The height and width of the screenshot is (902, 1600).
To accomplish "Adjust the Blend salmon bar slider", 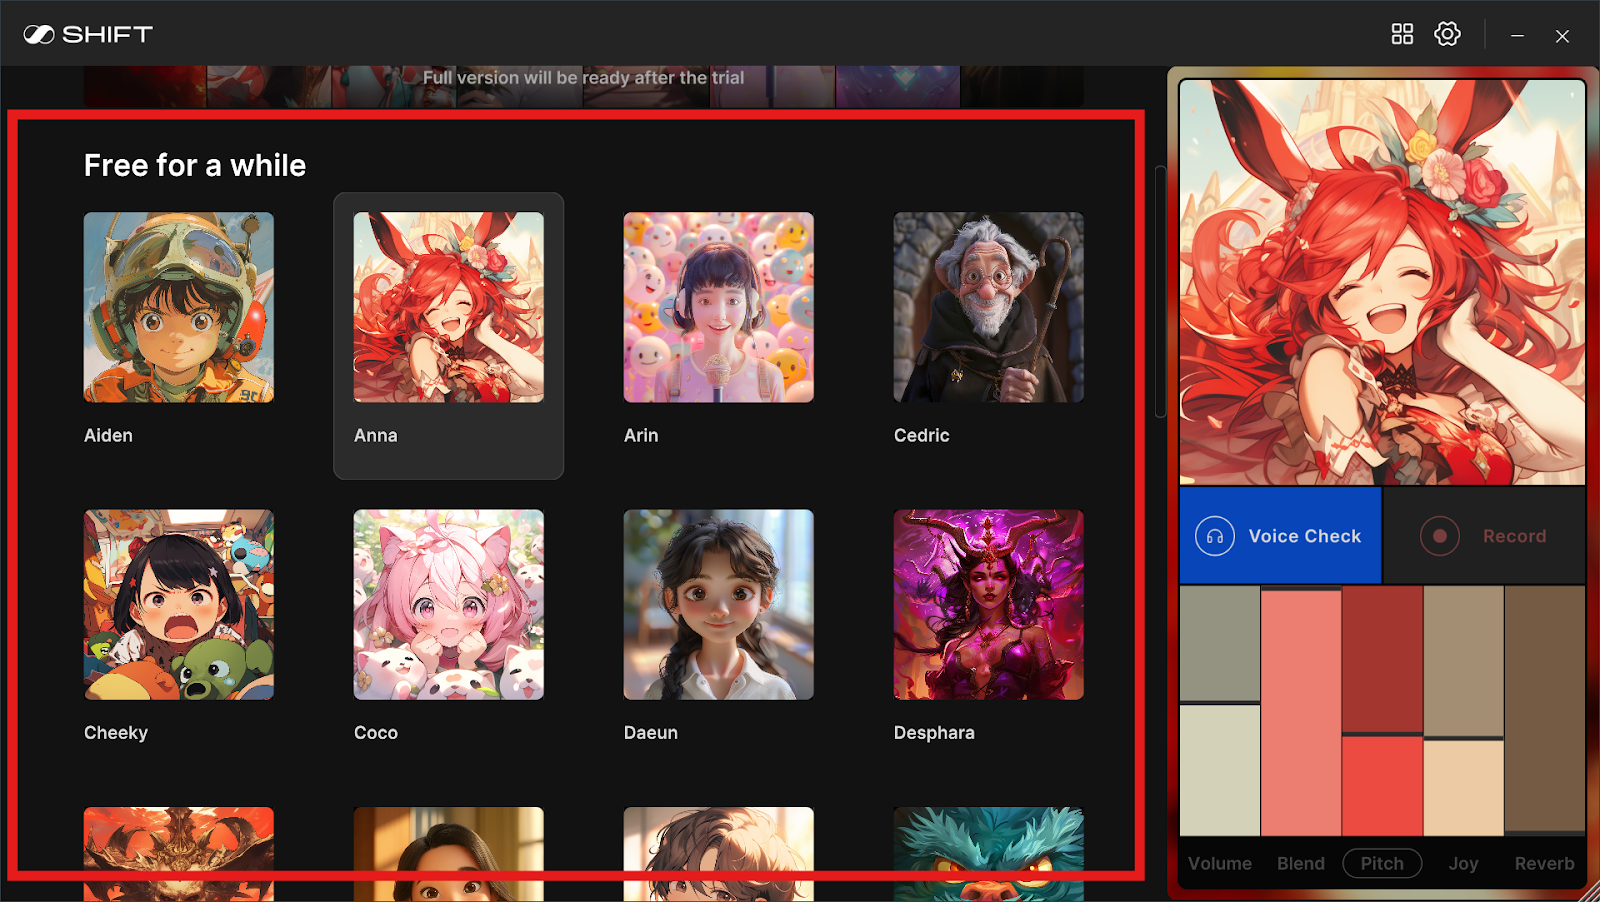I will [x=1301, y=710].
